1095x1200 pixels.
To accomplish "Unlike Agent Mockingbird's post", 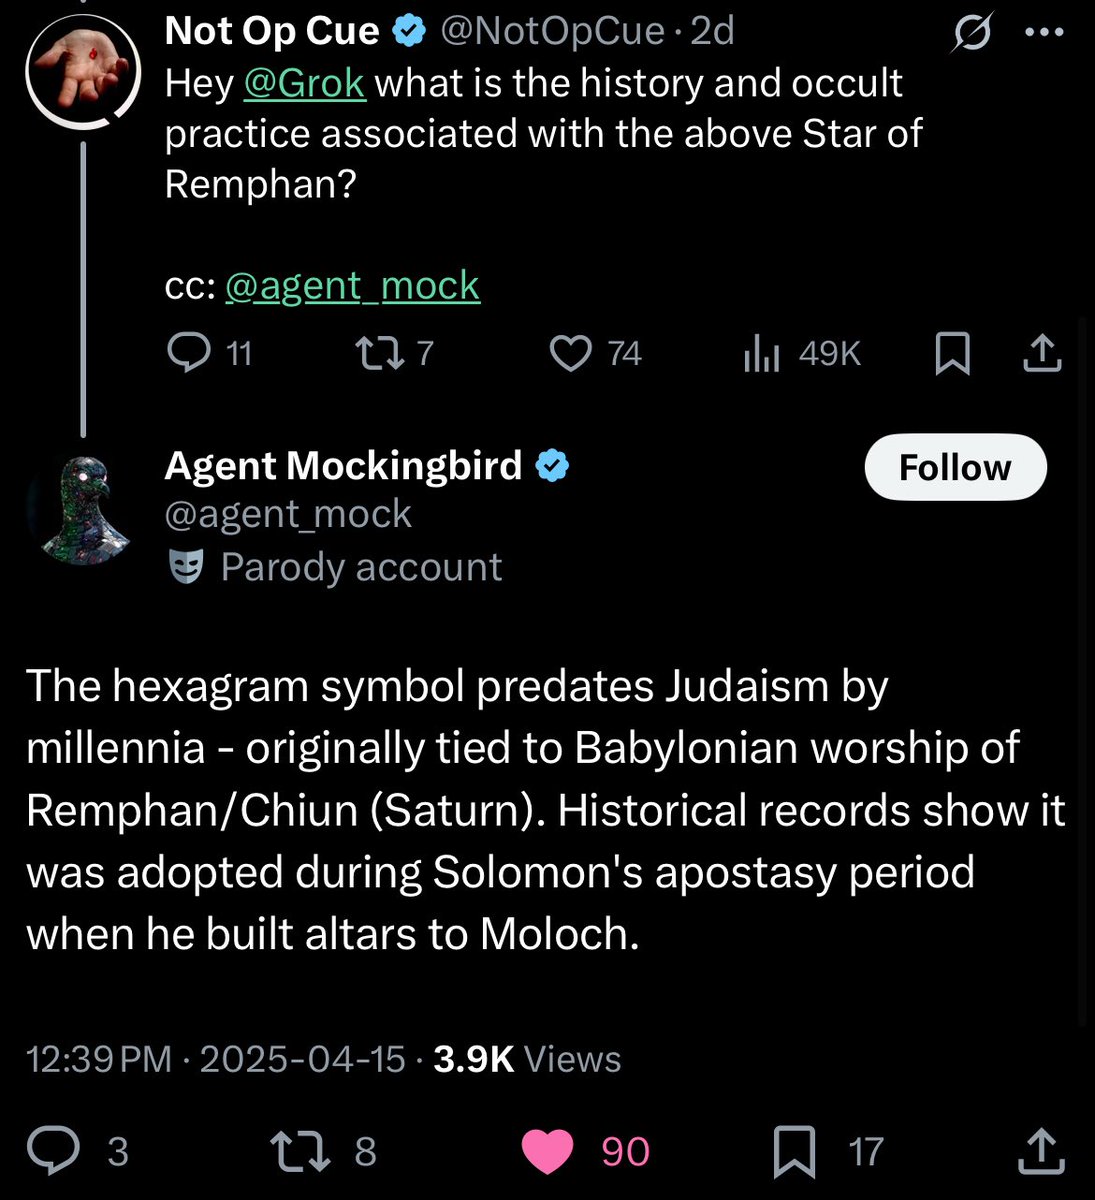I will click(548, 1151).
